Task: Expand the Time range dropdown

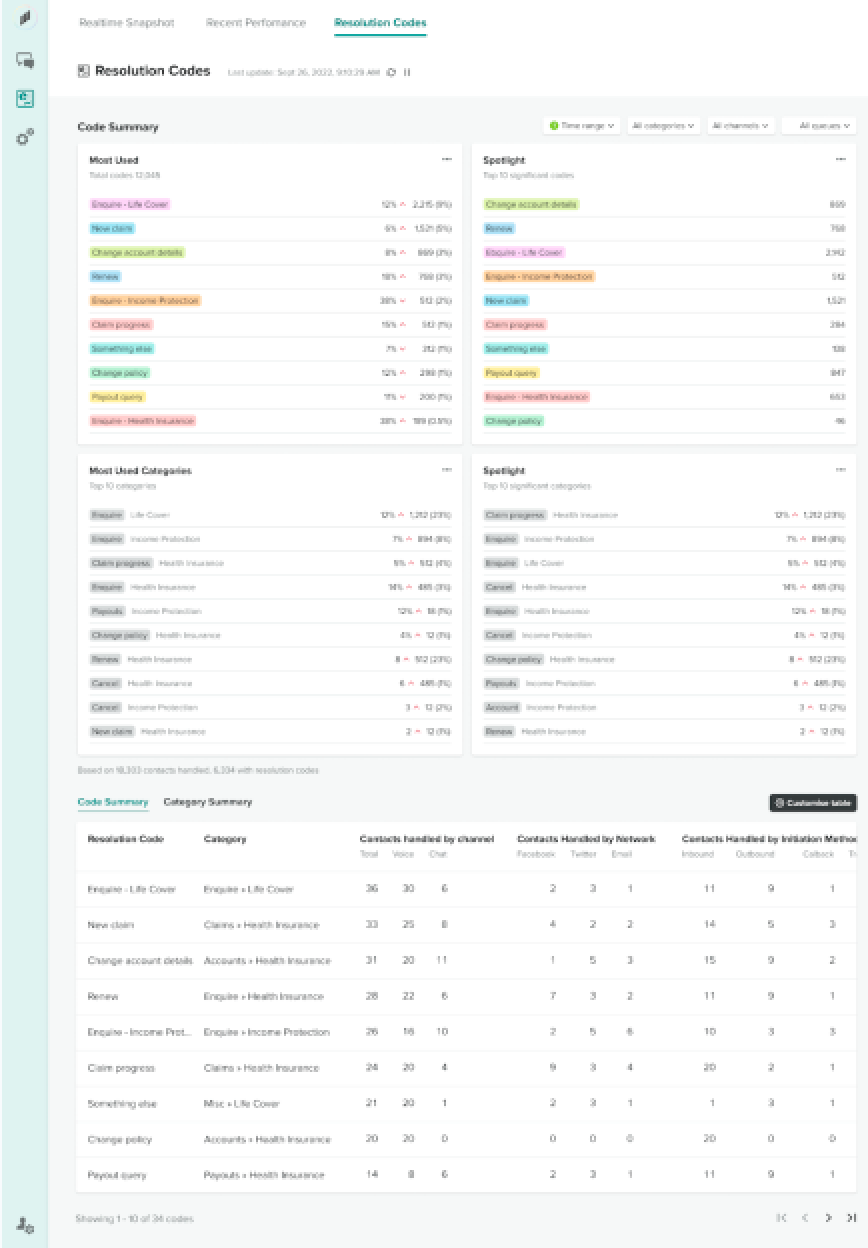Action: tap(581, 126)
